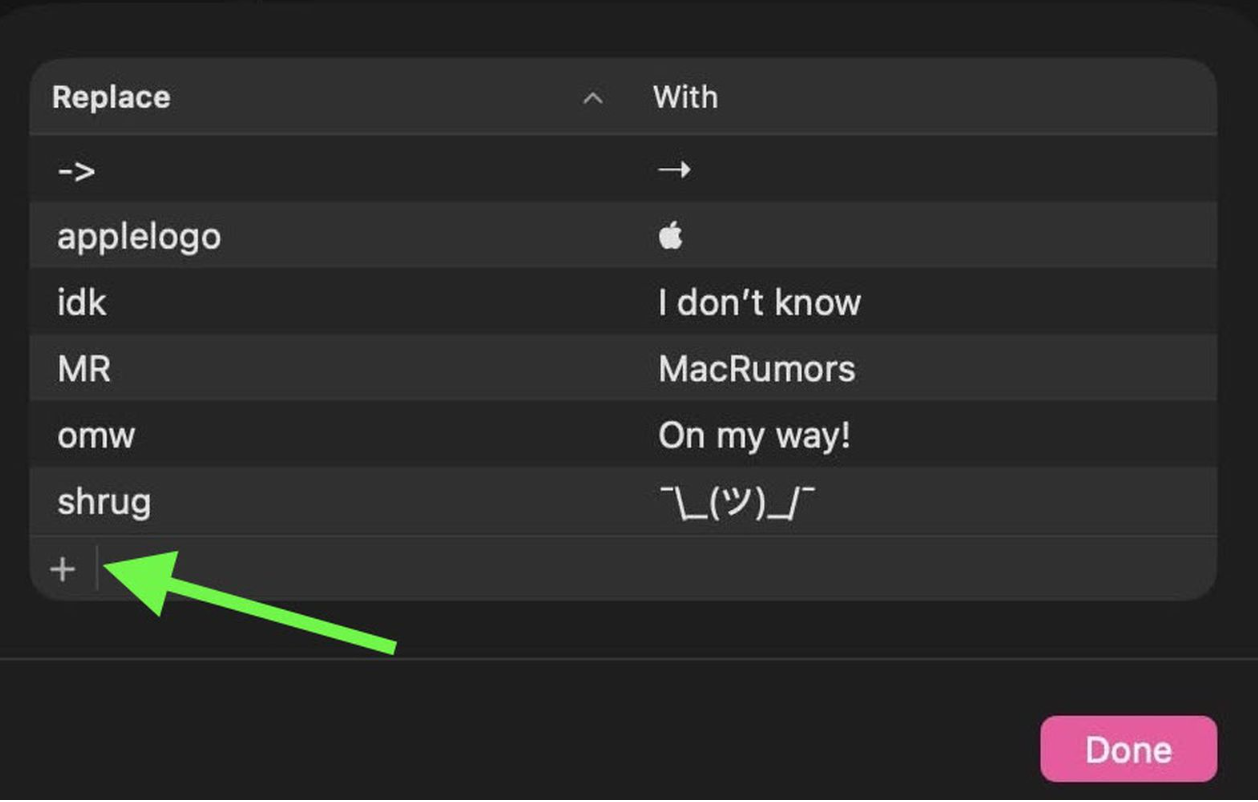1258x802 pixels.
Task: Toggle sort order chevron in Replace header
Action: click(x=593, y=98)
